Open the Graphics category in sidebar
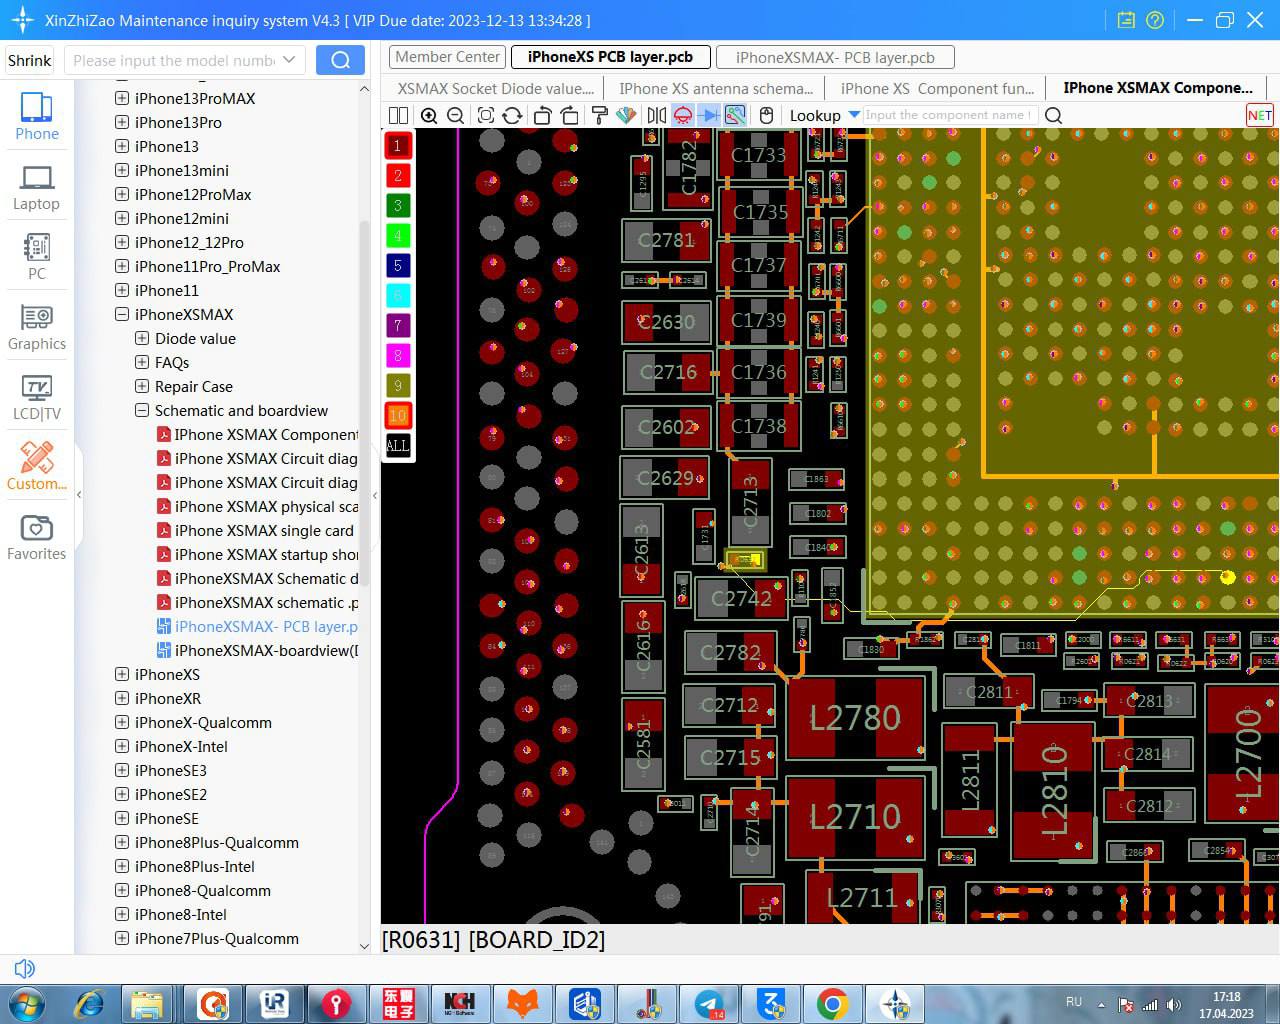Image resolution: width=1280 pixels, height=1024 pixels. tap(37, 327)
